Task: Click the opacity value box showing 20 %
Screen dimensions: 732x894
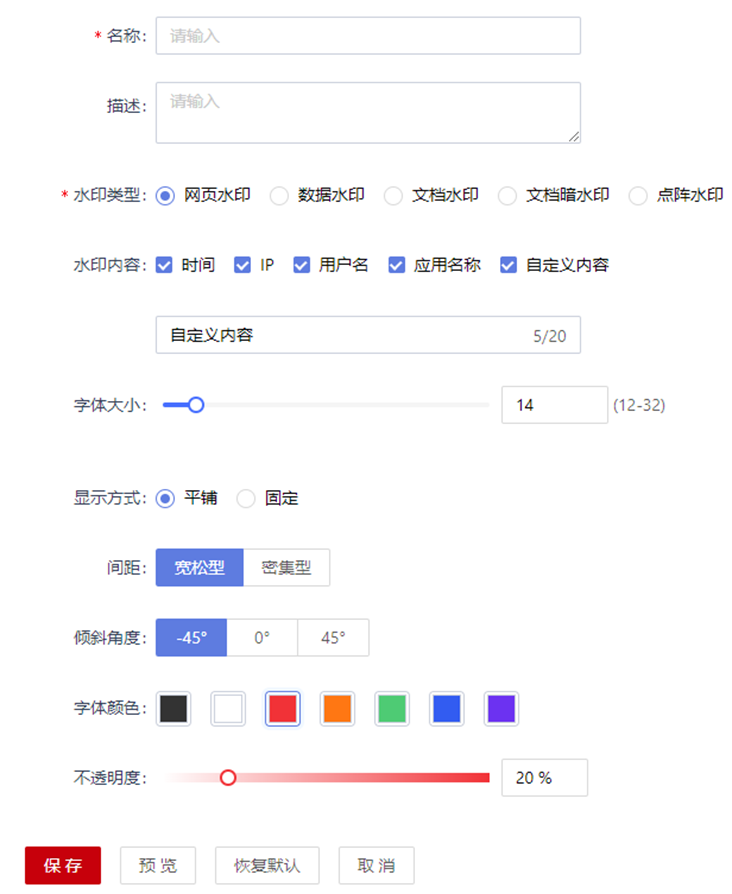Action: click(544, 778)
